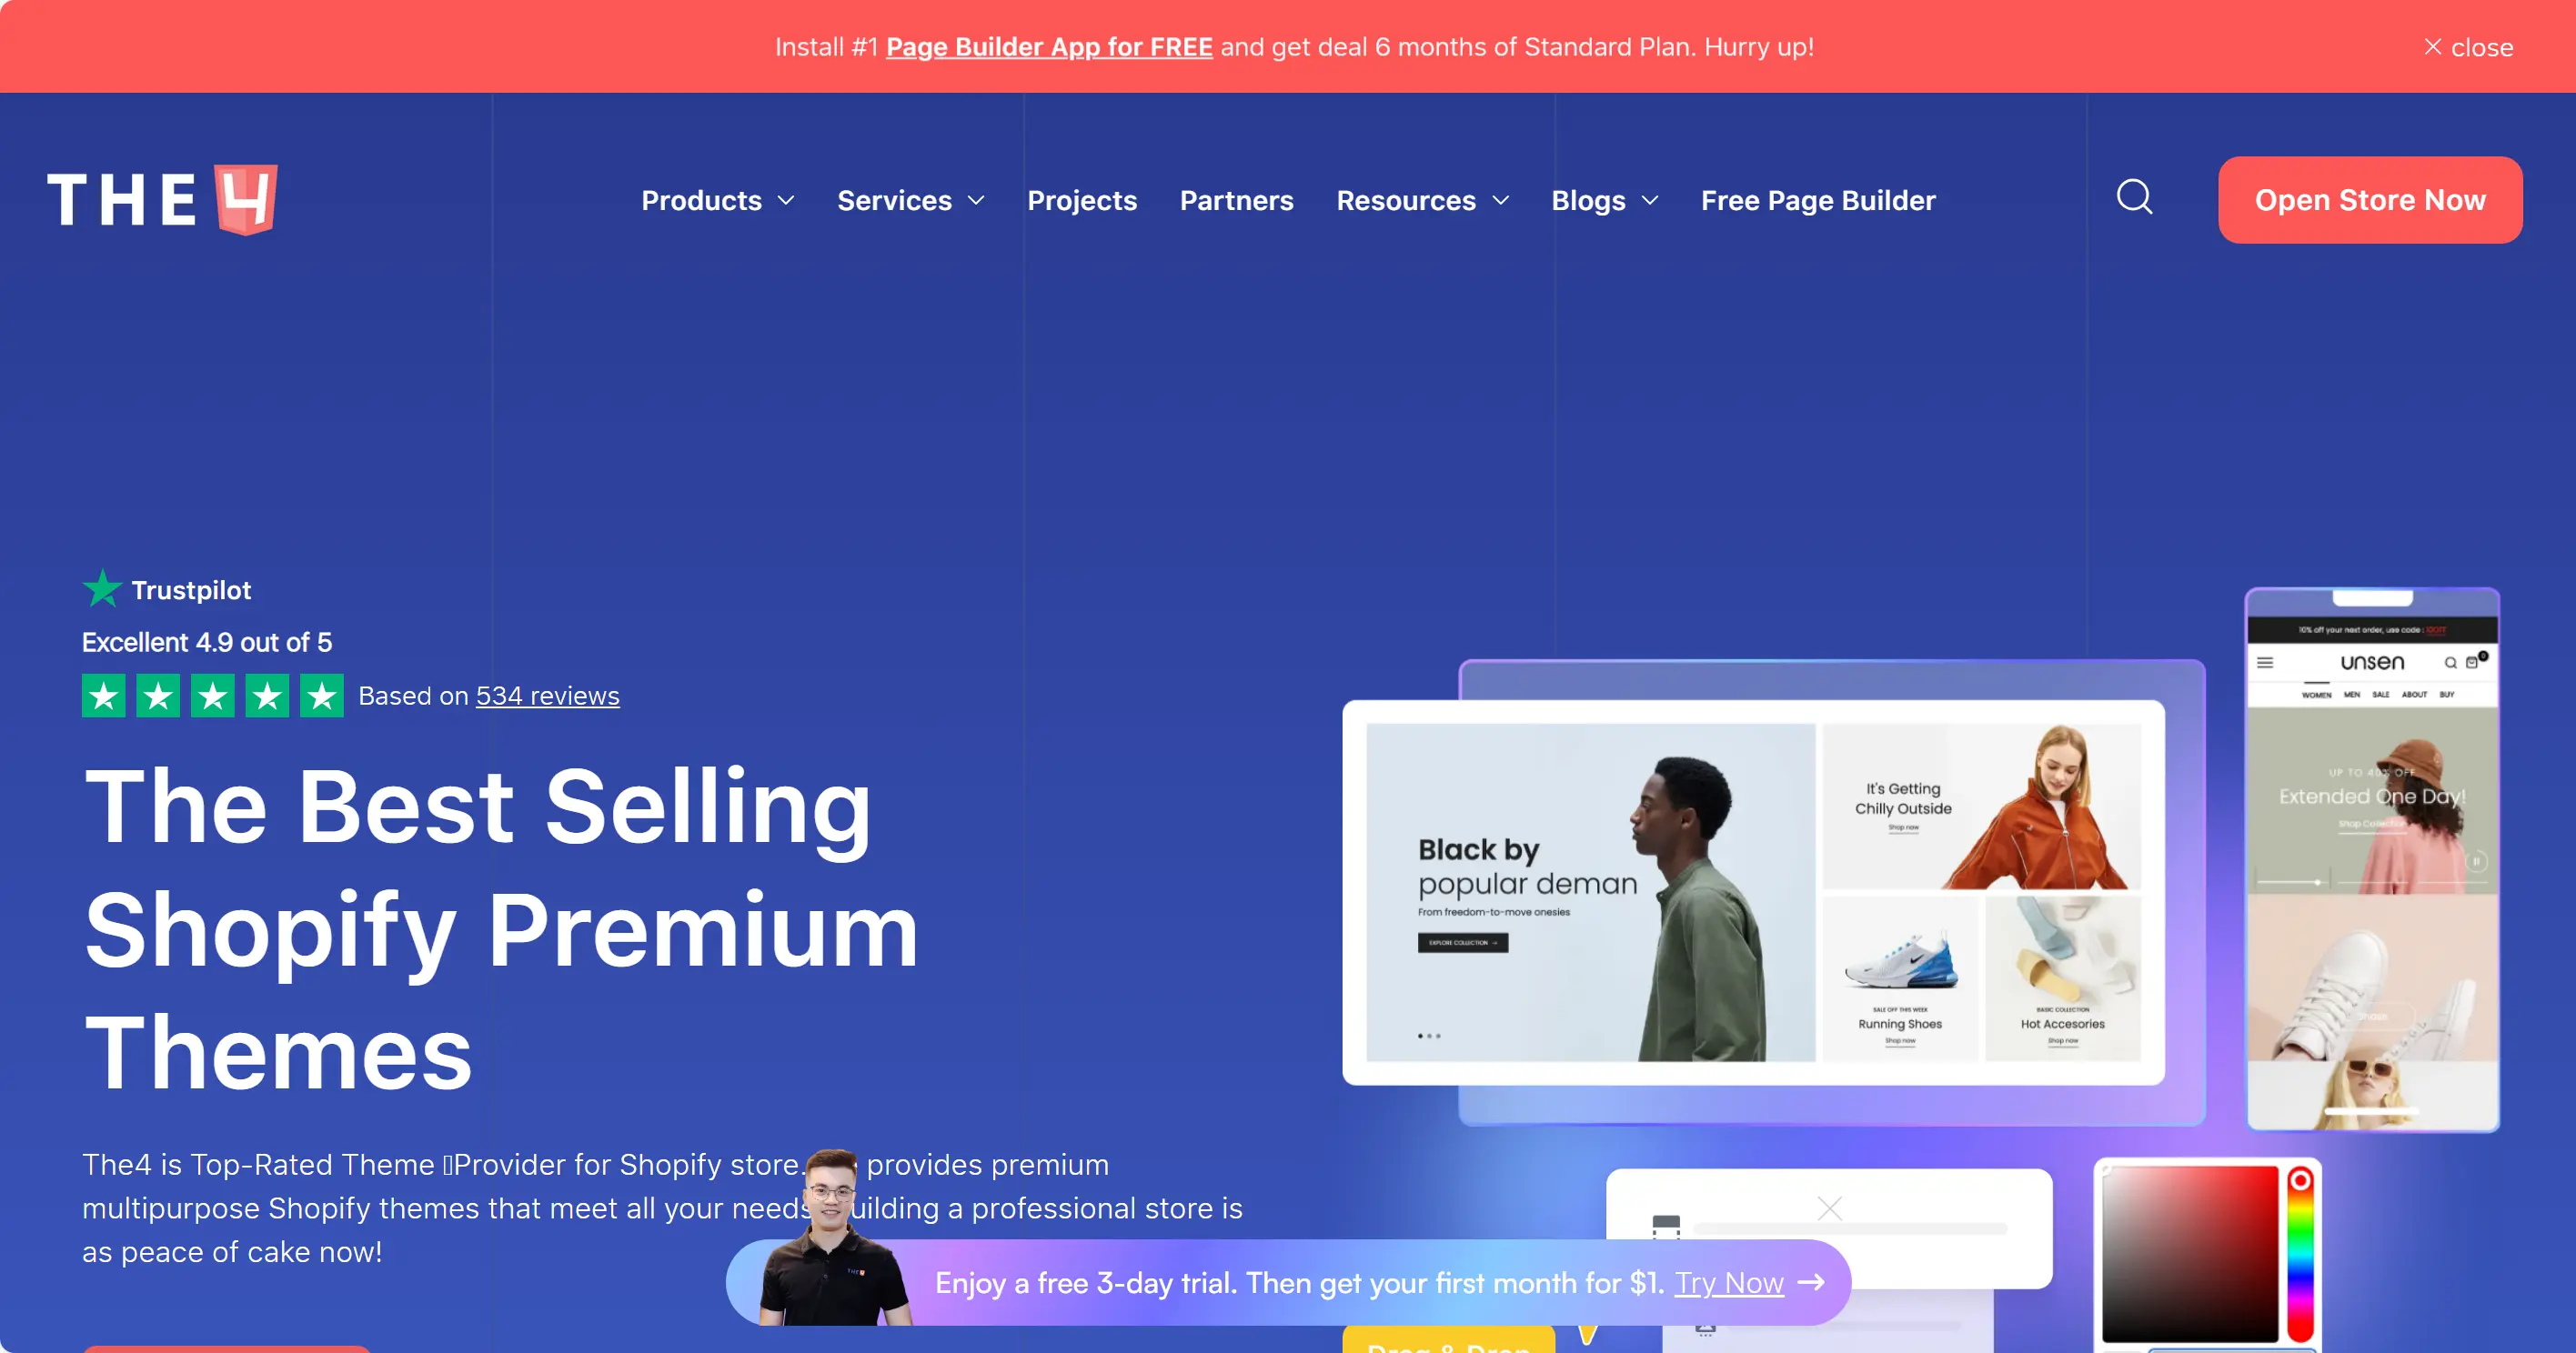
Task: Expand the Resources dropdown menu
Action: (1424, 199)
